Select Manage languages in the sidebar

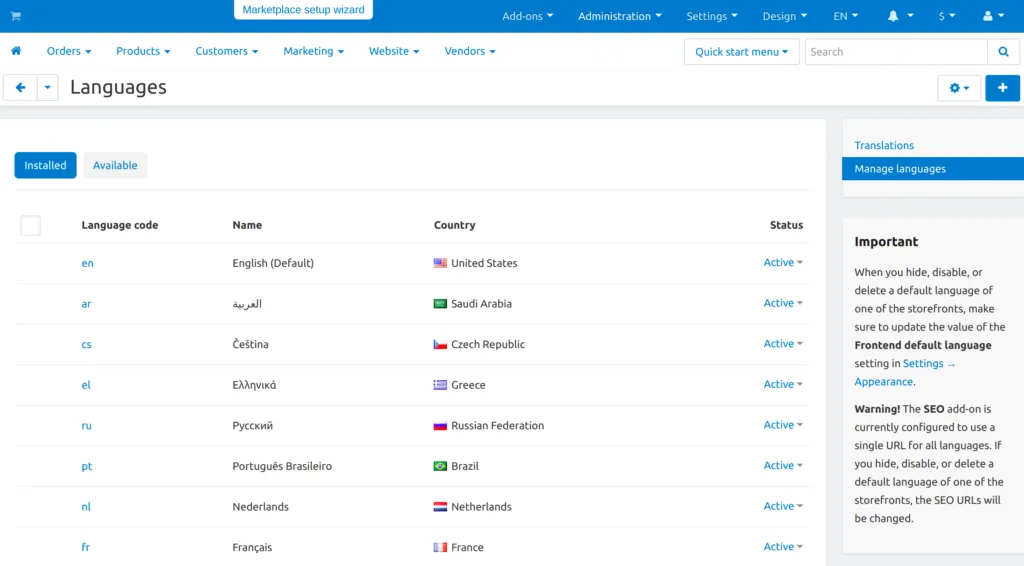933,168
